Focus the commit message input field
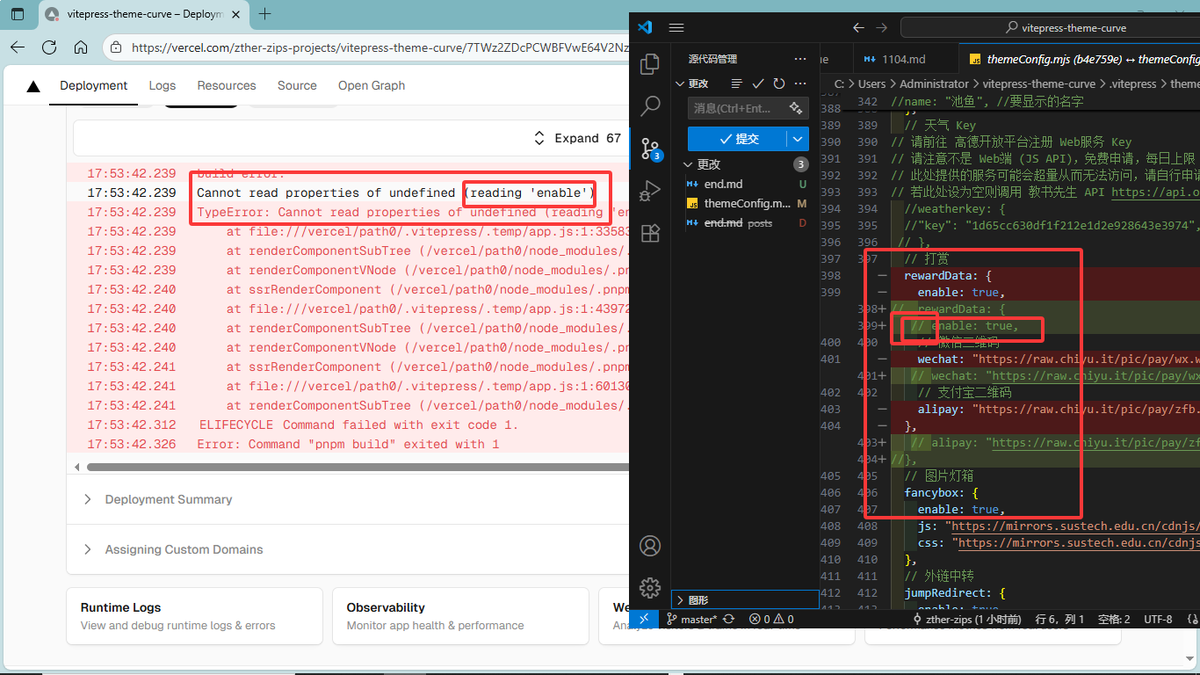 [x=736, y=108]
